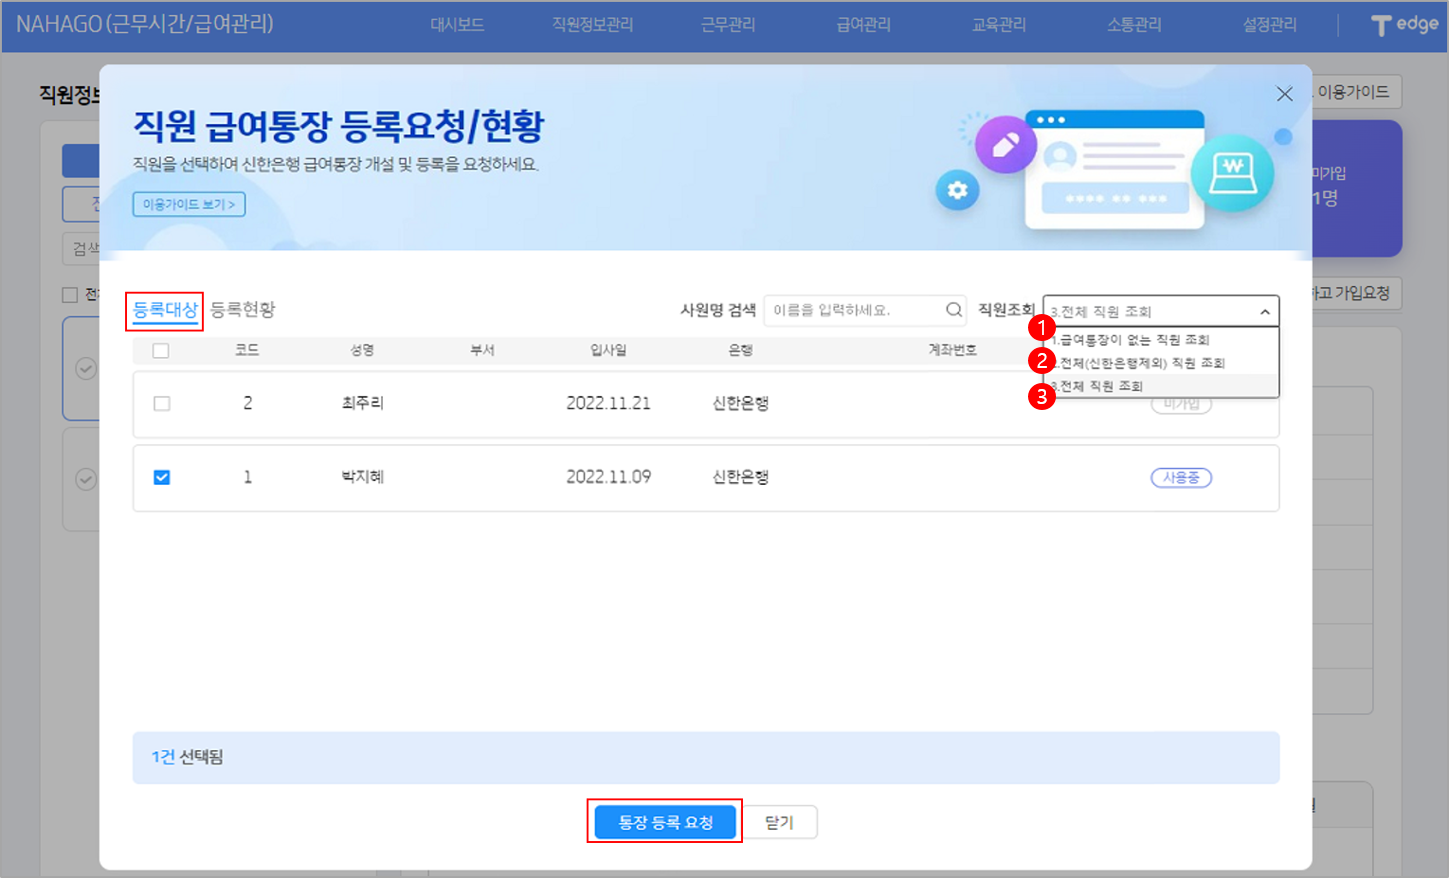
Task: Click the 통장 등록 요청 button
Action: point(665,822)
